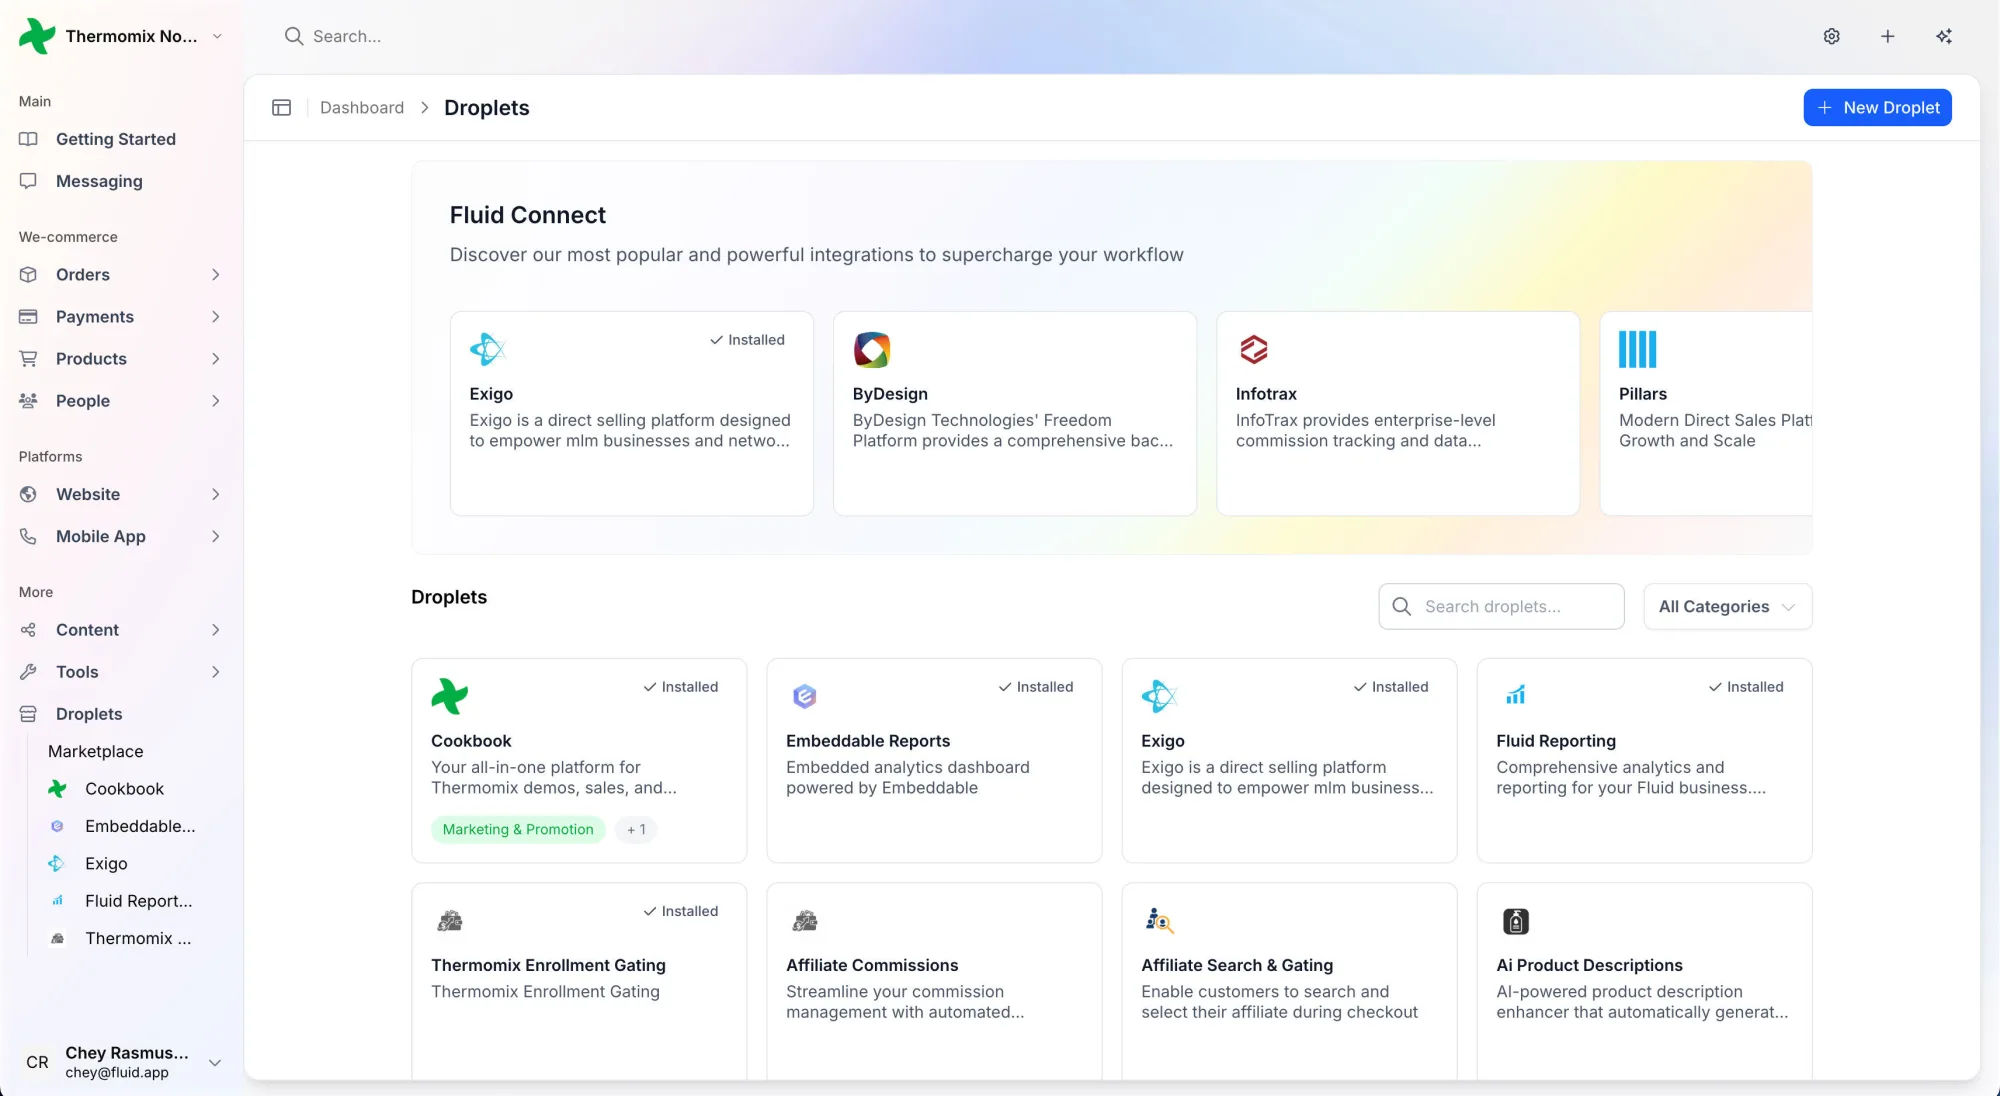Focus the top Search... field
Screen dimensions: 2000x1096
point(347,36)
